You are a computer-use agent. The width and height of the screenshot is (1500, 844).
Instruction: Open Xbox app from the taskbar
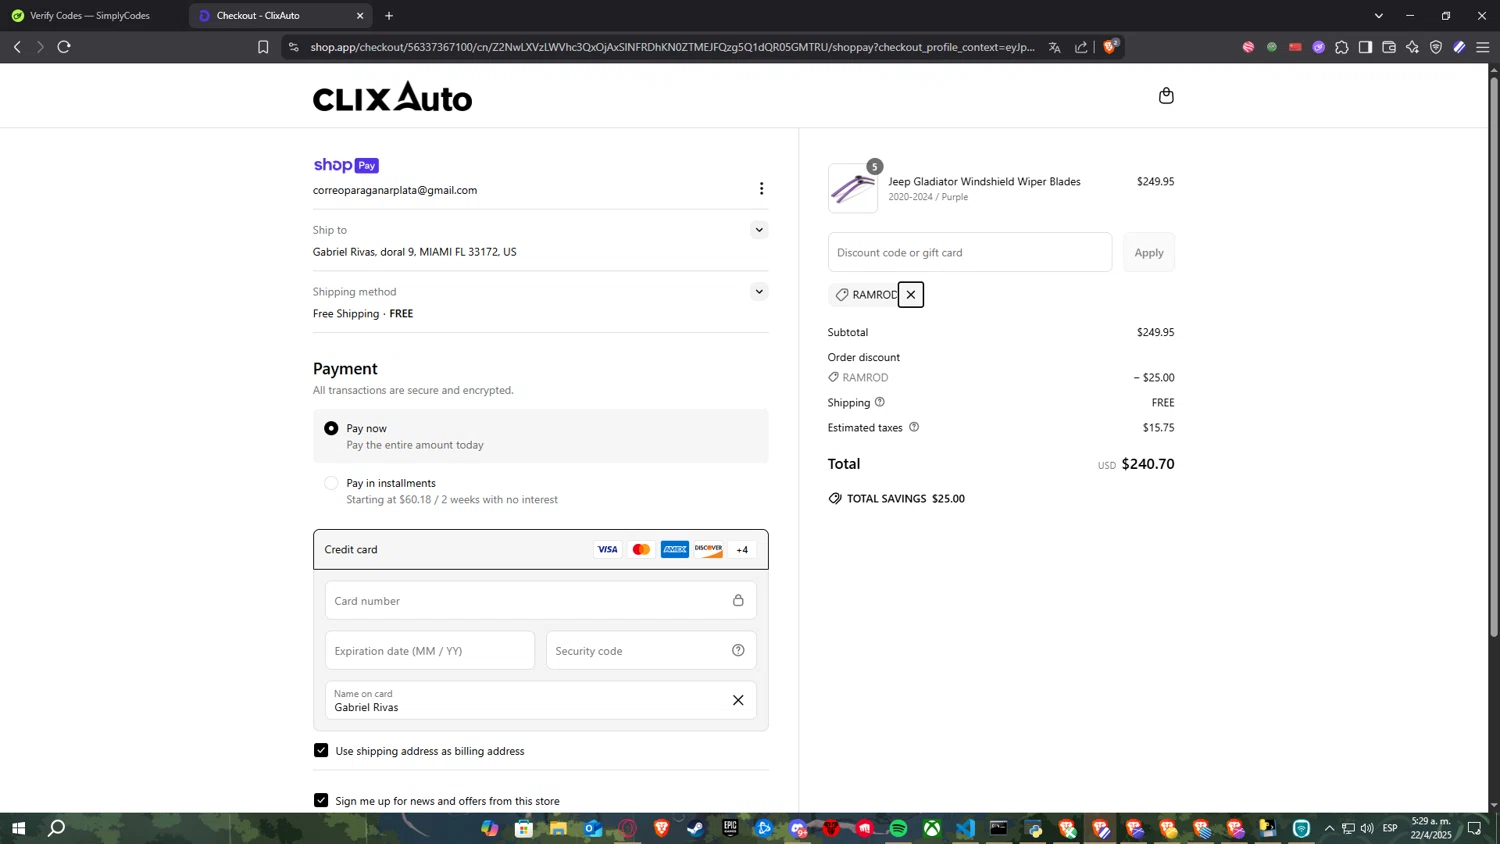pos(932,828)
